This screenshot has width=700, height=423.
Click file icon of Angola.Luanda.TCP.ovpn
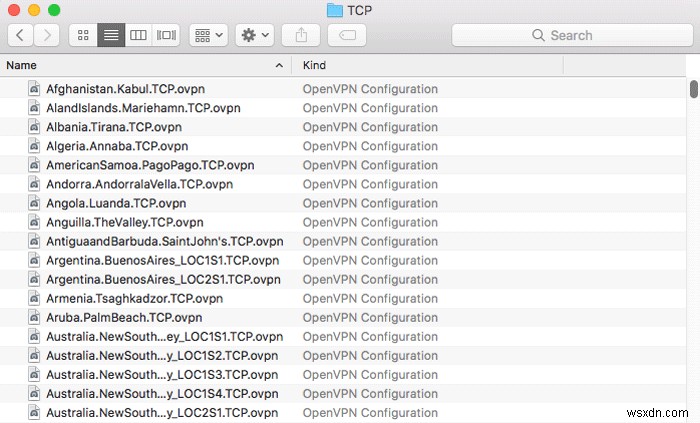tap(34, 203)
